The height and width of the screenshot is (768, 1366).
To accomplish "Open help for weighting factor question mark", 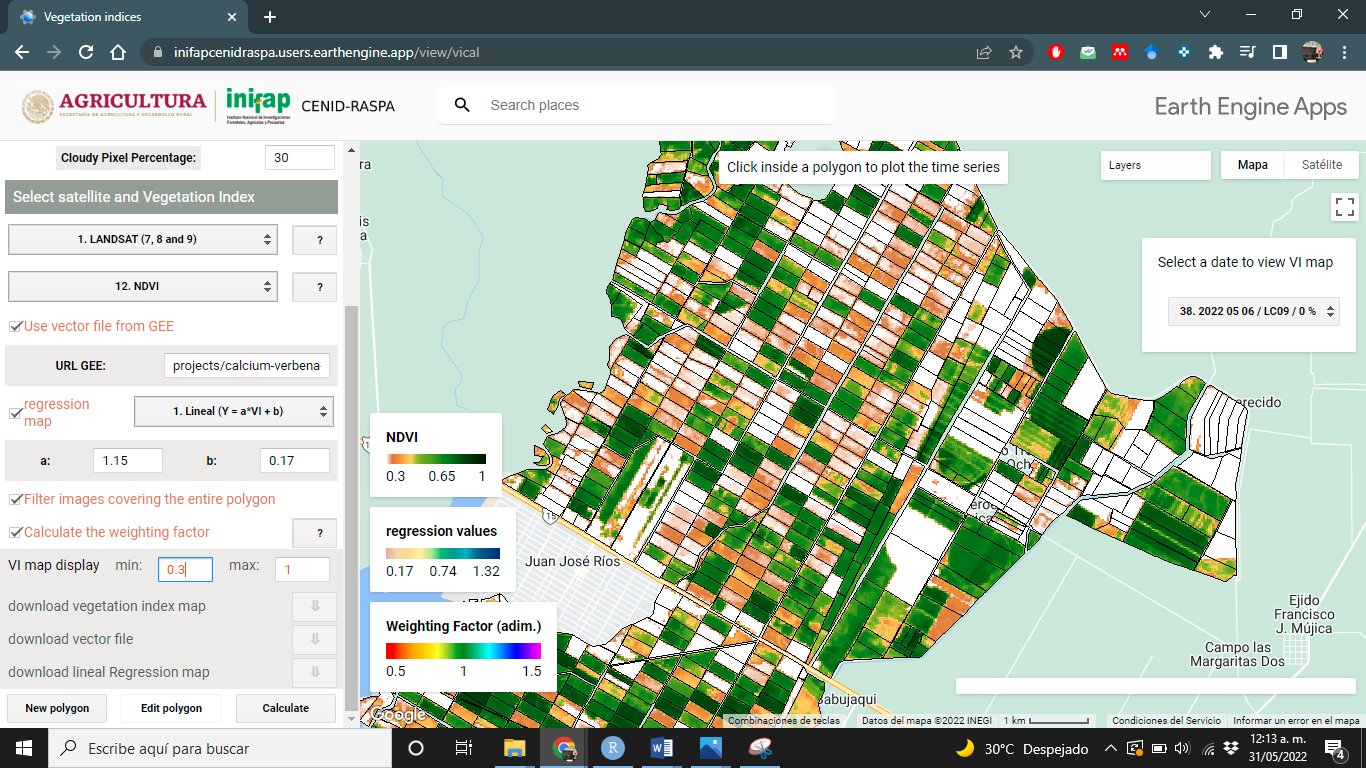I will tap(315, 533).
